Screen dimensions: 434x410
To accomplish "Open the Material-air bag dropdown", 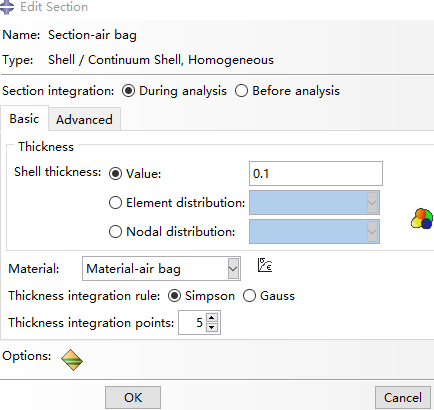I will point(161,268).
